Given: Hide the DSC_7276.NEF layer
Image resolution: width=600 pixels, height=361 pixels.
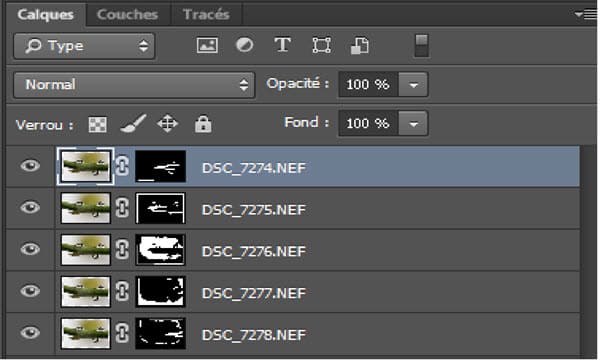Looking at the screenshot, I should click(x=30, y=249).
